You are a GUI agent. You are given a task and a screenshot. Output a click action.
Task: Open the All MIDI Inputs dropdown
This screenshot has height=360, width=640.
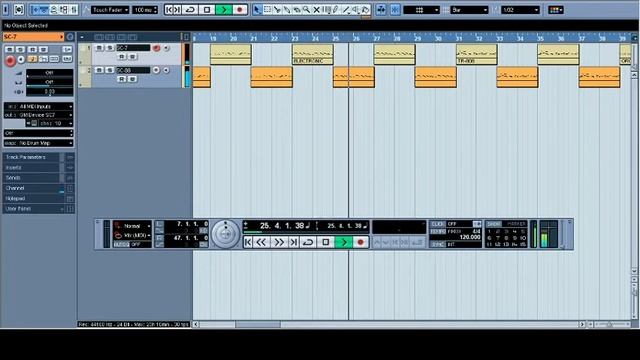pyautogui.click(x=39, y=107)
